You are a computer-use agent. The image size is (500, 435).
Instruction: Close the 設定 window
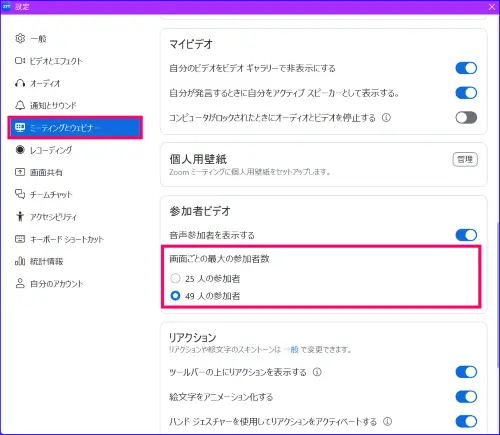click(x=492, y=7)
